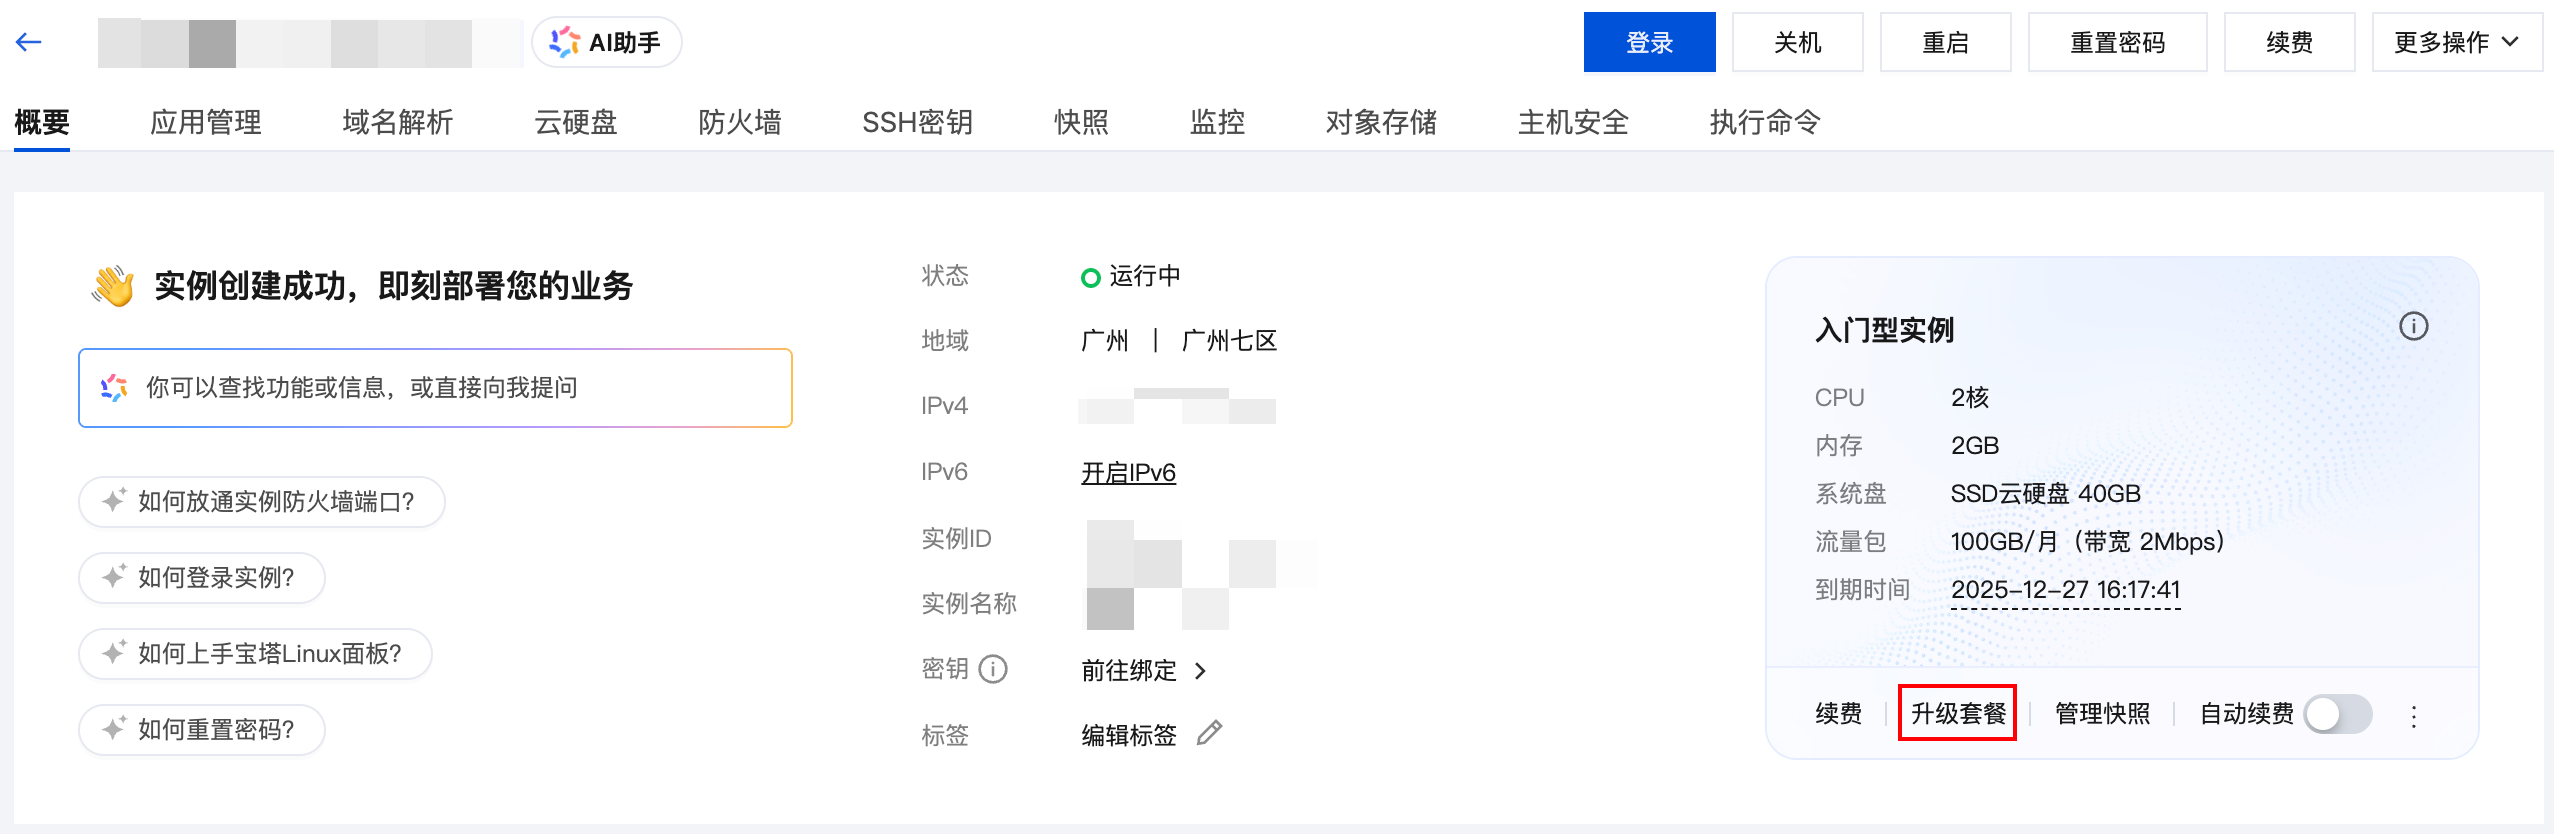Open the three-dot menu on instance card

(2414, 716)
